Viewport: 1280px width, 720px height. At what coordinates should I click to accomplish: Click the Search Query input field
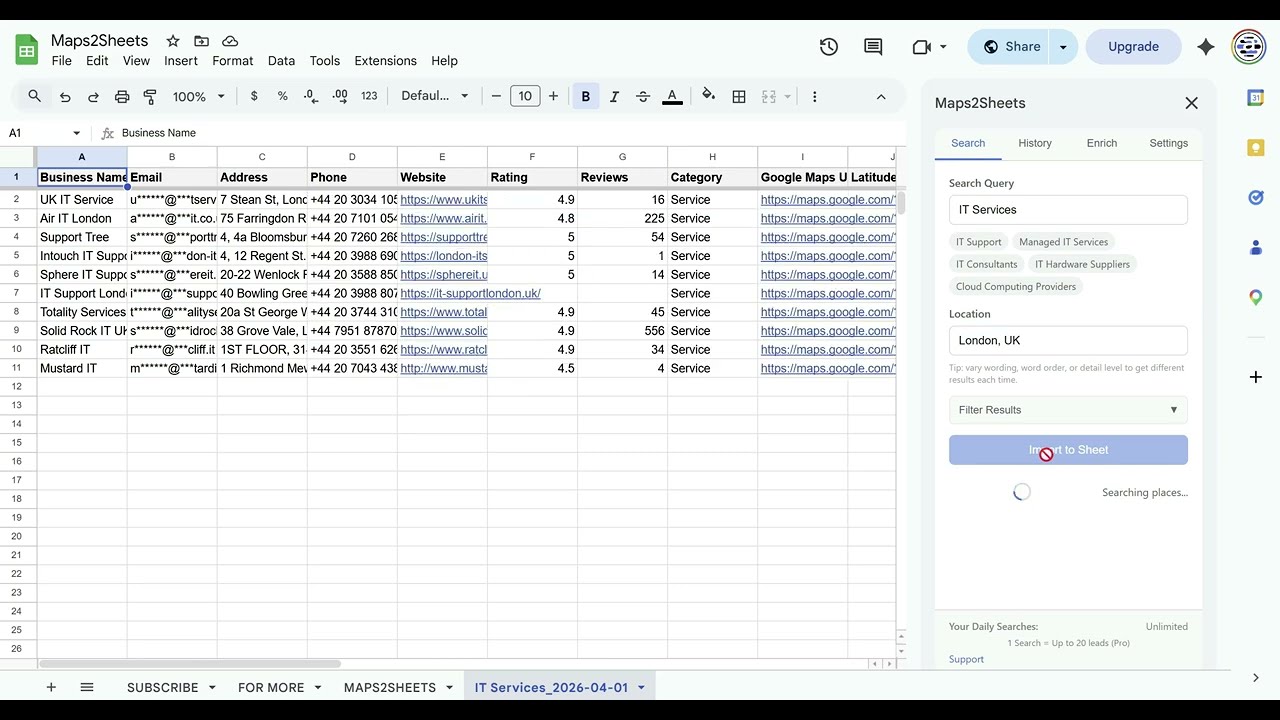point(1068,210)
